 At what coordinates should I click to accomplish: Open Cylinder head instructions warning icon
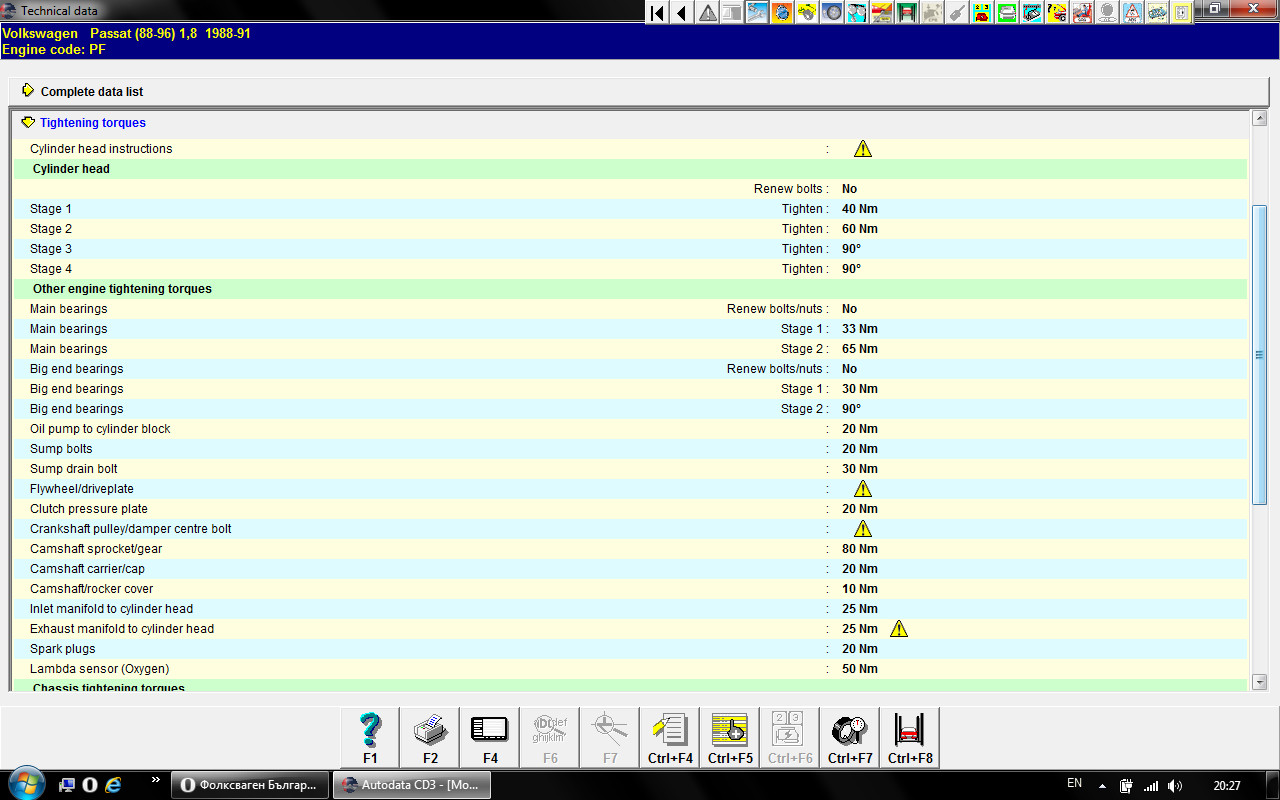coord(863,149)
